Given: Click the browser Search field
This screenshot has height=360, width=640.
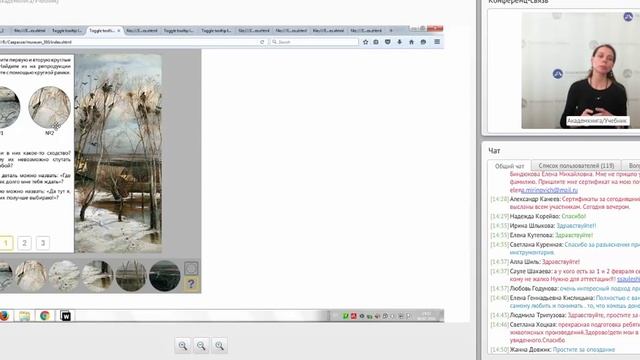Looking at the screenshot, I should (314, 42).
